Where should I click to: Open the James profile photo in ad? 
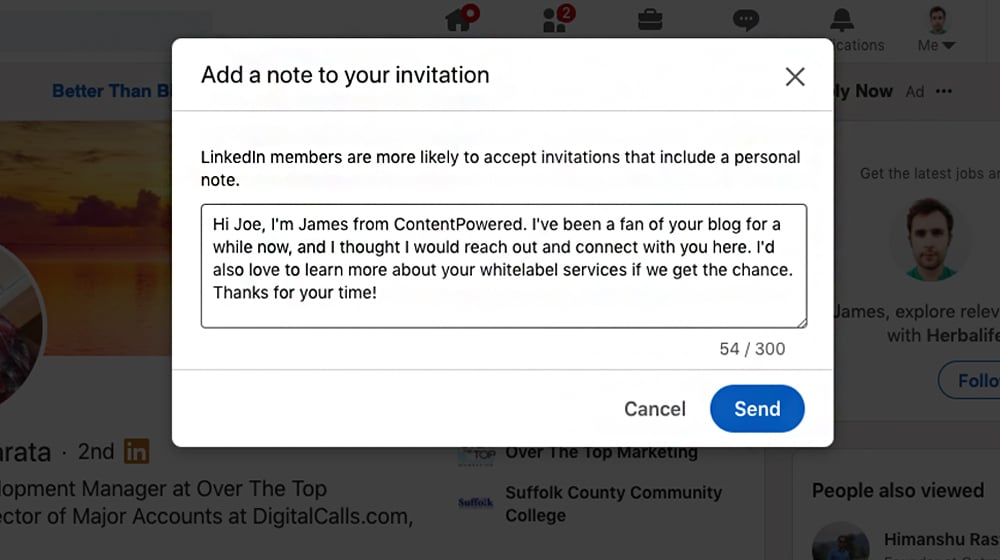coord(930,240)
